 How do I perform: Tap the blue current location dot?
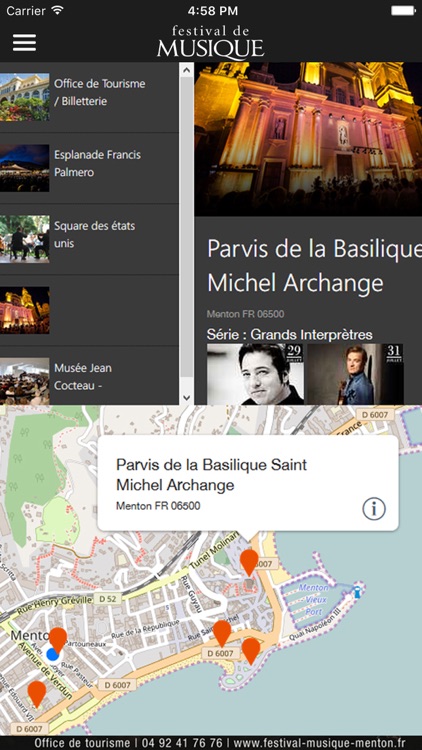point(53,654)
